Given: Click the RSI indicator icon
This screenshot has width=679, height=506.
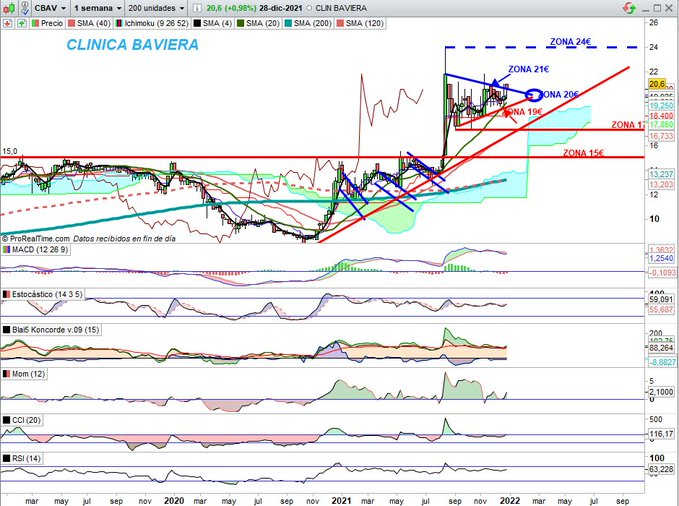Looking at the screenshot, I should click(x=6, y=458).
